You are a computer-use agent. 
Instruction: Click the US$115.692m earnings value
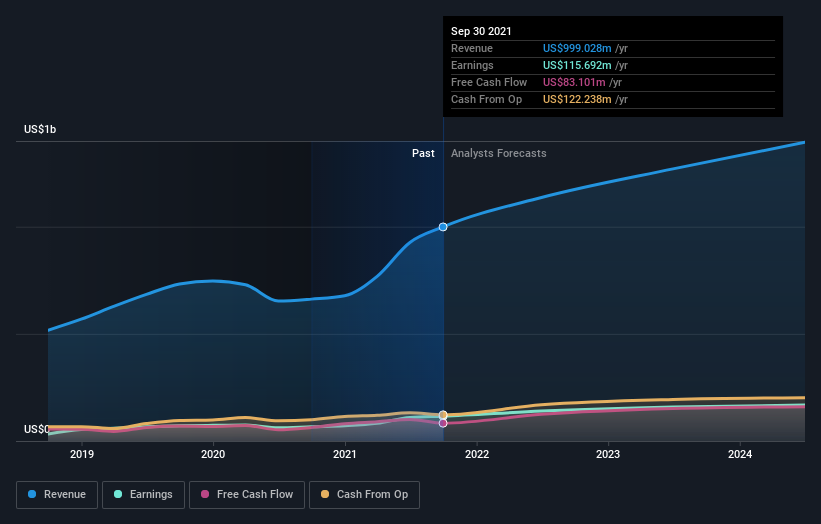pyautogui.click(x=577, y=65)
